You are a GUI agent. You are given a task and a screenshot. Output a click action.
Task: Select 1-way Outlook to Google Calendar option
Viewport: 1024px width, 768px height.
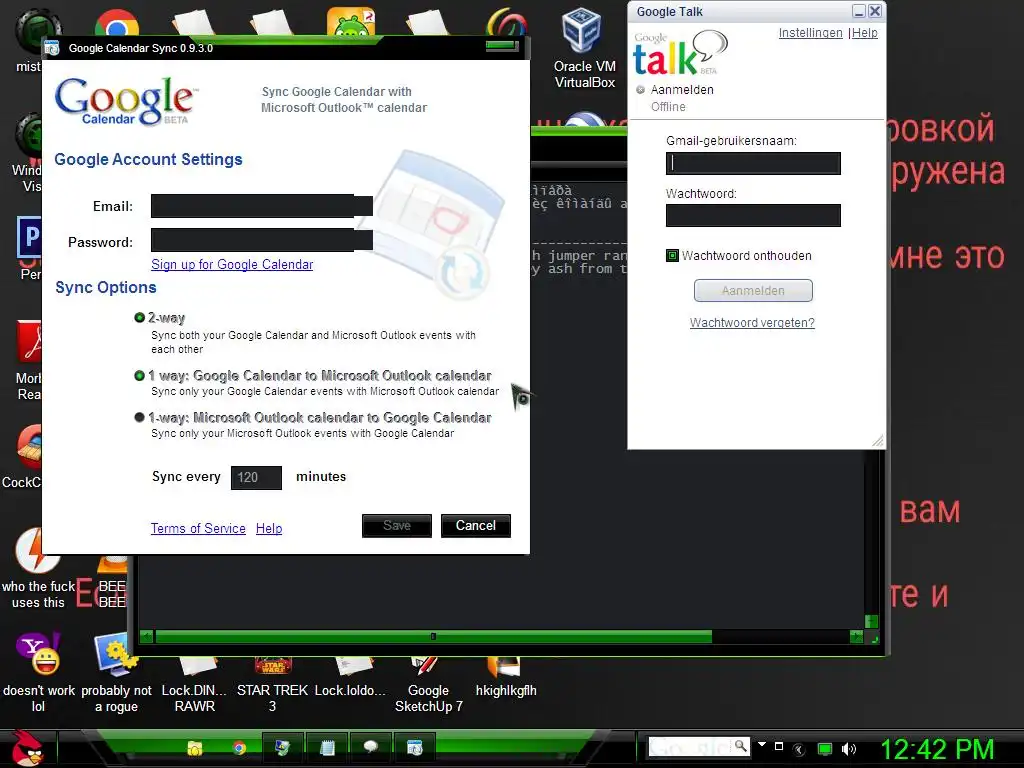139,417
